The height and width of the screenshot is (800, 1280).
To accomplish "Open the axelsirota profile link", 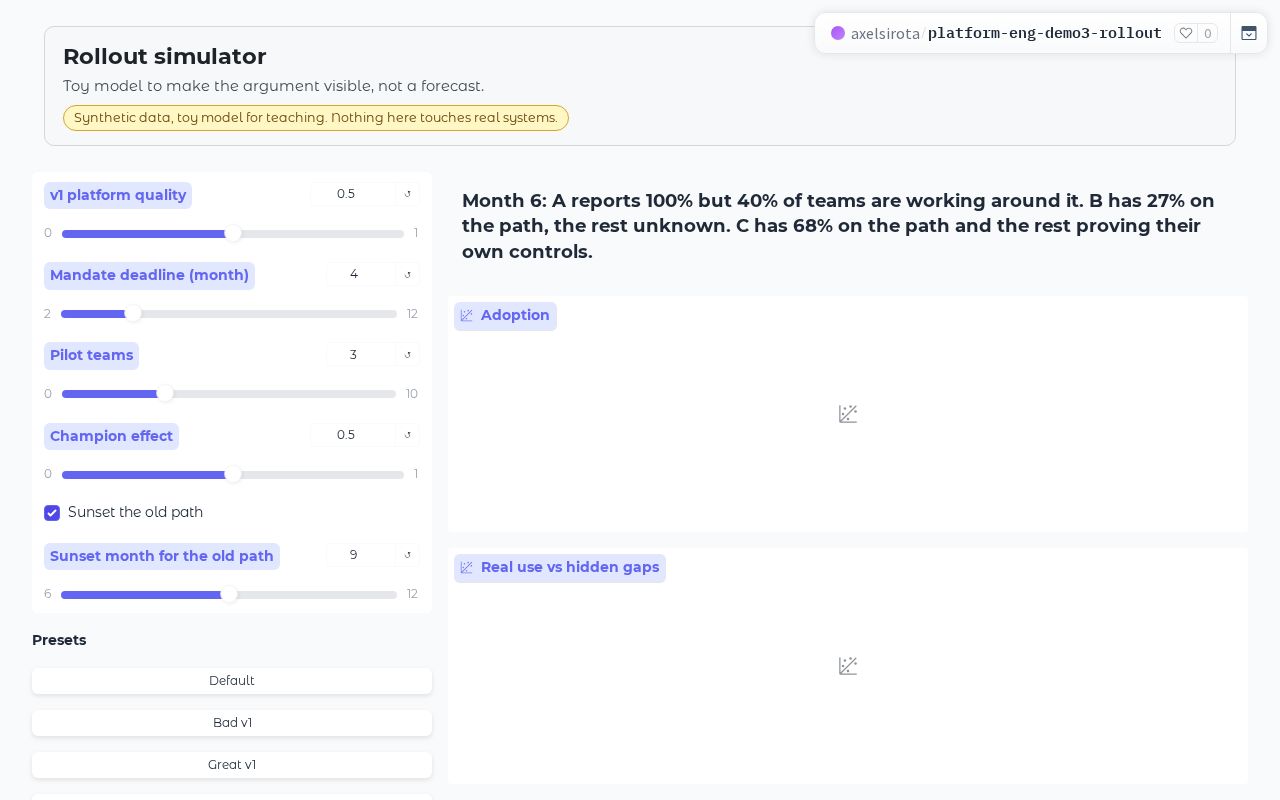I will (x=885, y=33).
